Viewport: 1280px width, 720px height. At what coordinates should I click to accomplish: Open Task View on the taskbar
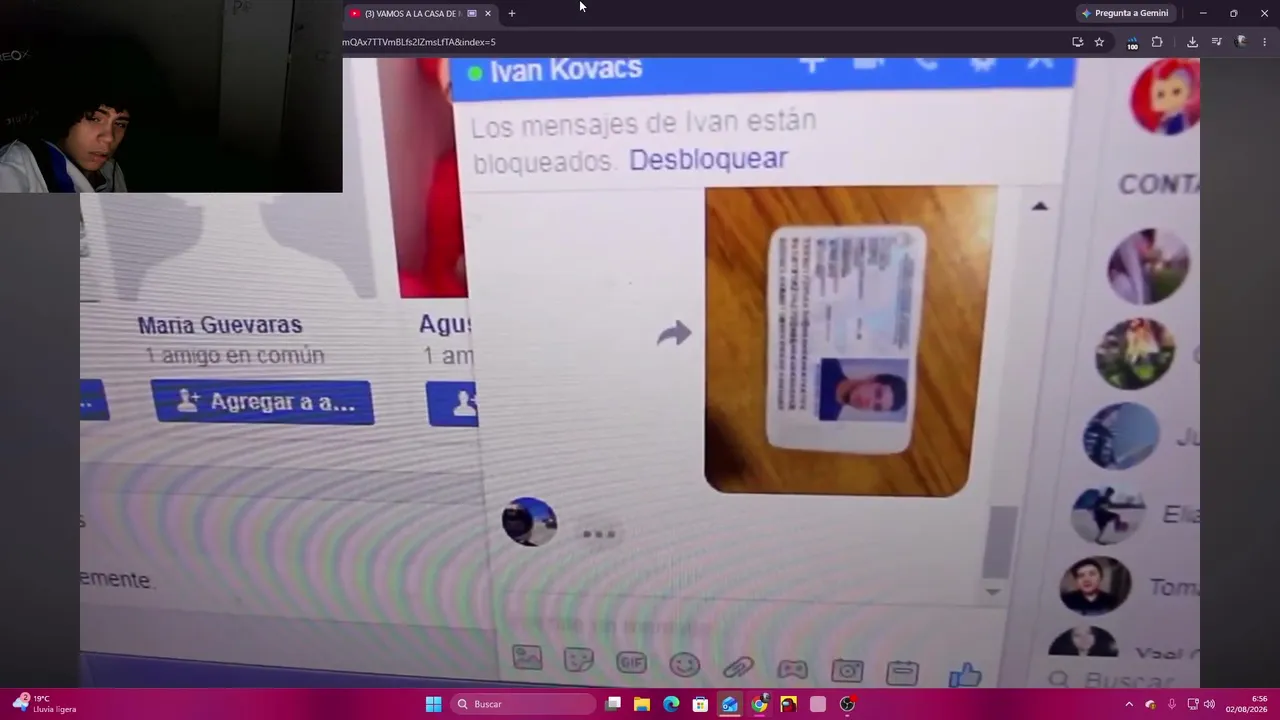click(x=613, y=704)
